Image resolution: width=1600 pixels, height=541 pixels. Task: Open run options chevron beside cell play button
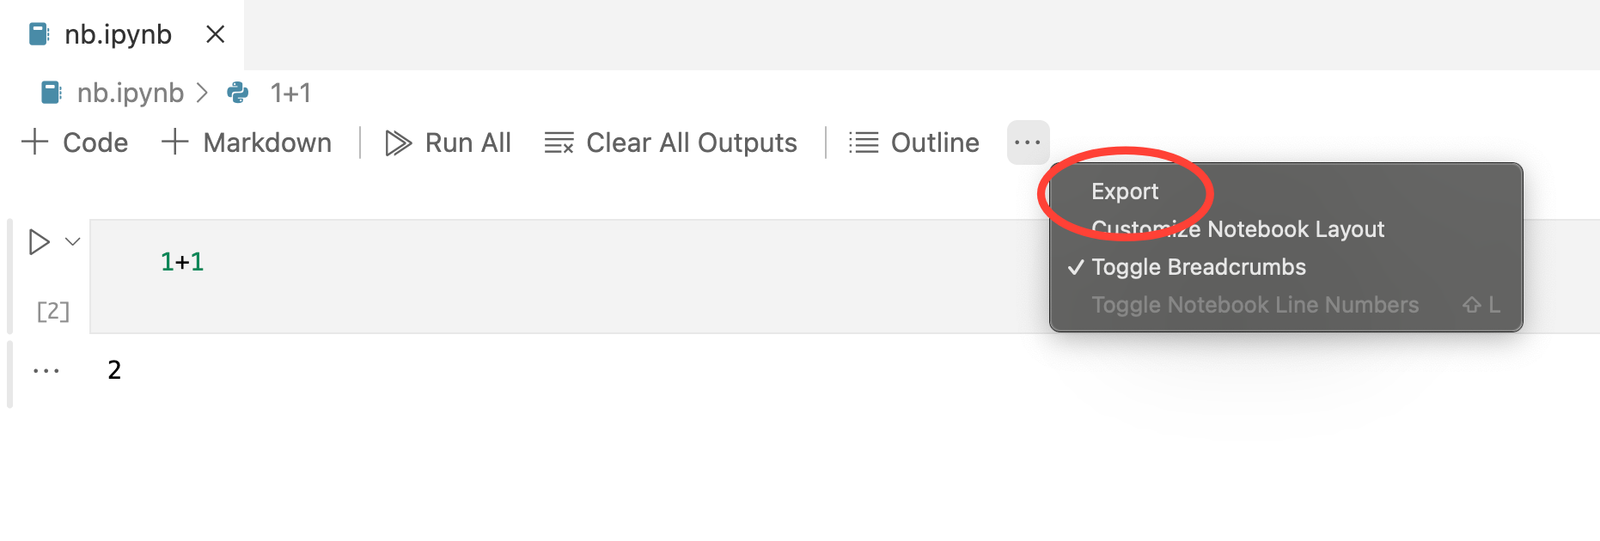point(73,242)
